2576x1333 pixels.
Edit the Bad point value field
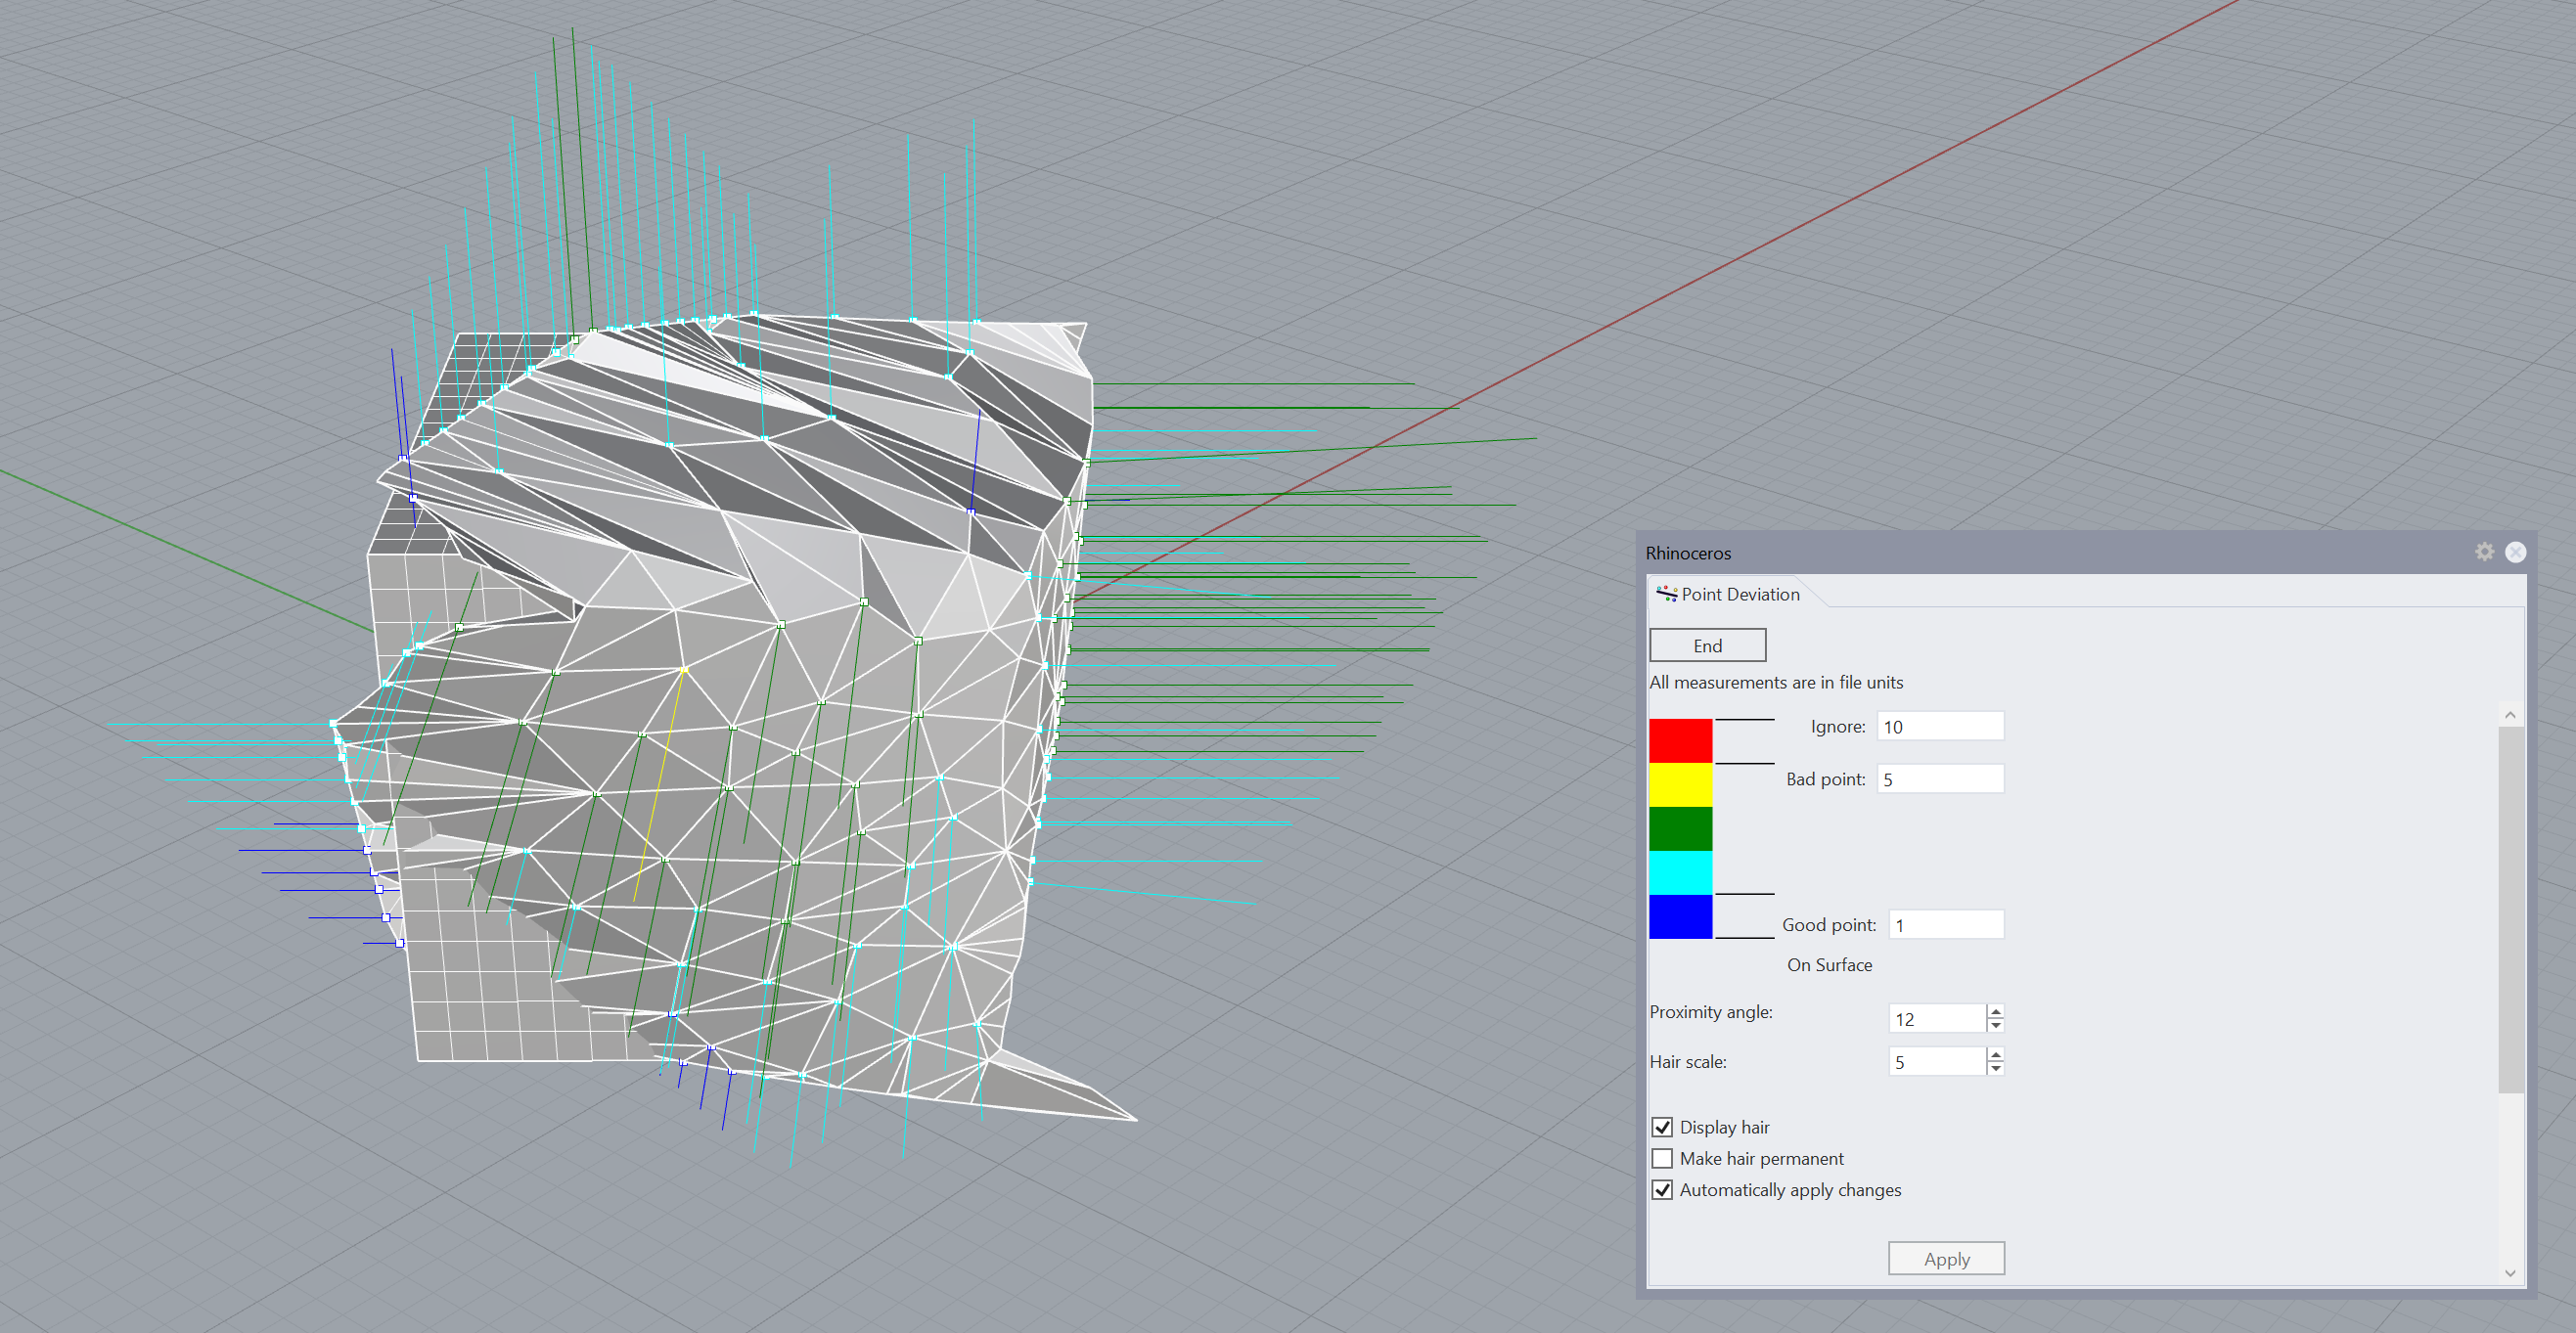1940,779
